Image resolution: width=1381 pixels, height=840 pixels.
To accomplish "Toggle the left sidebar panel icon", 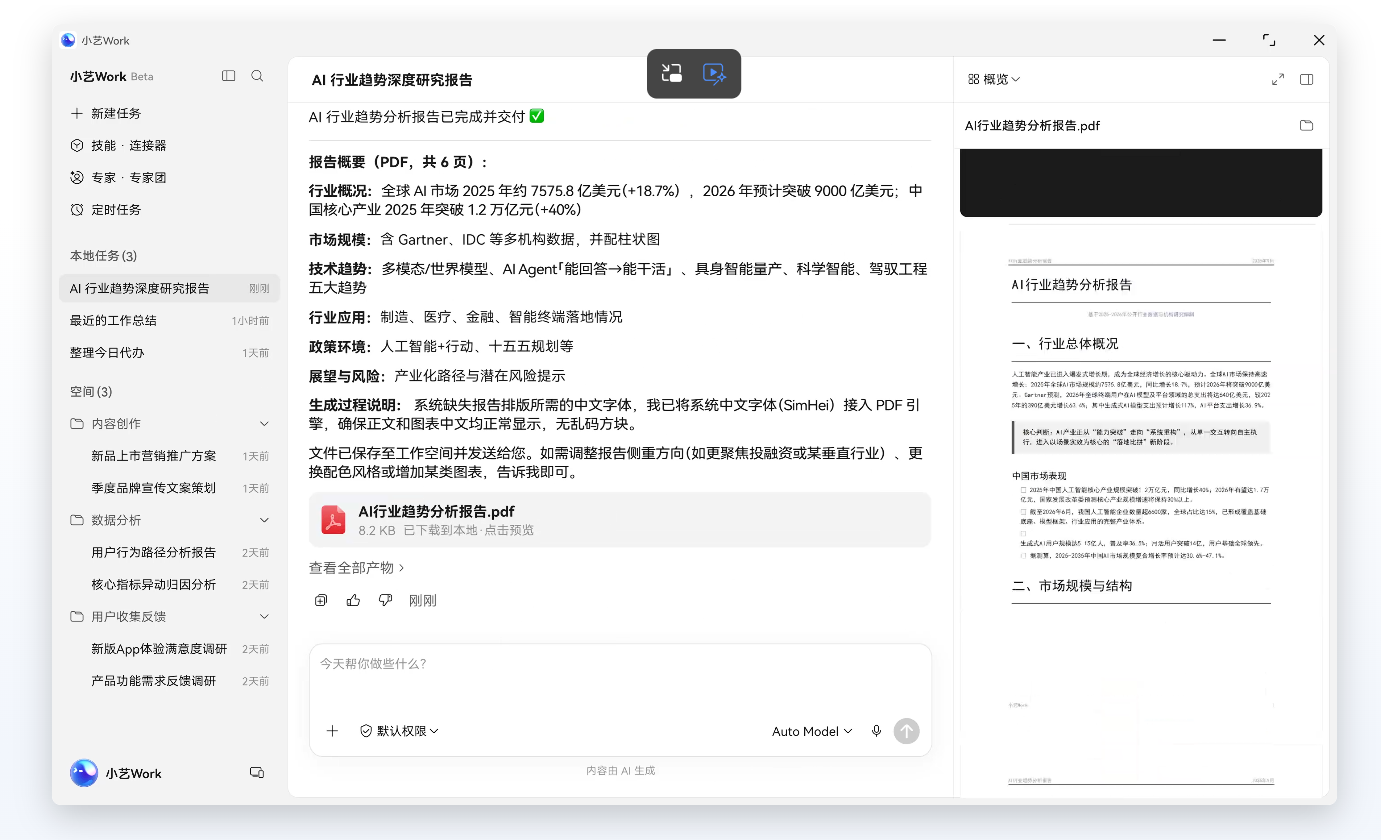I will [229, 76].
